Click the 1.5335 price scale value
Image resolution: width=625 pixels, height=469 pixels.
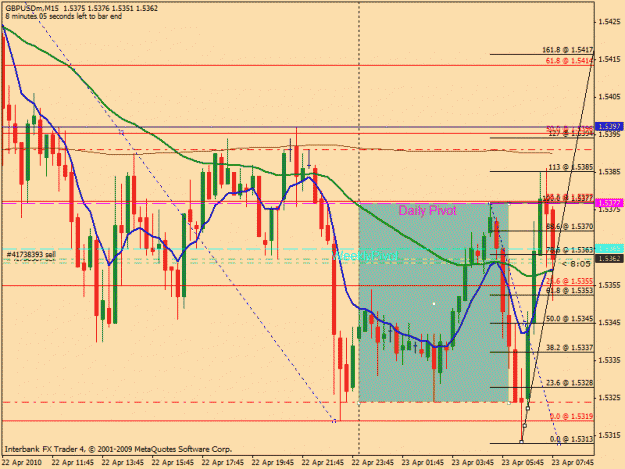pyautogui.click(x=609, y=360)
